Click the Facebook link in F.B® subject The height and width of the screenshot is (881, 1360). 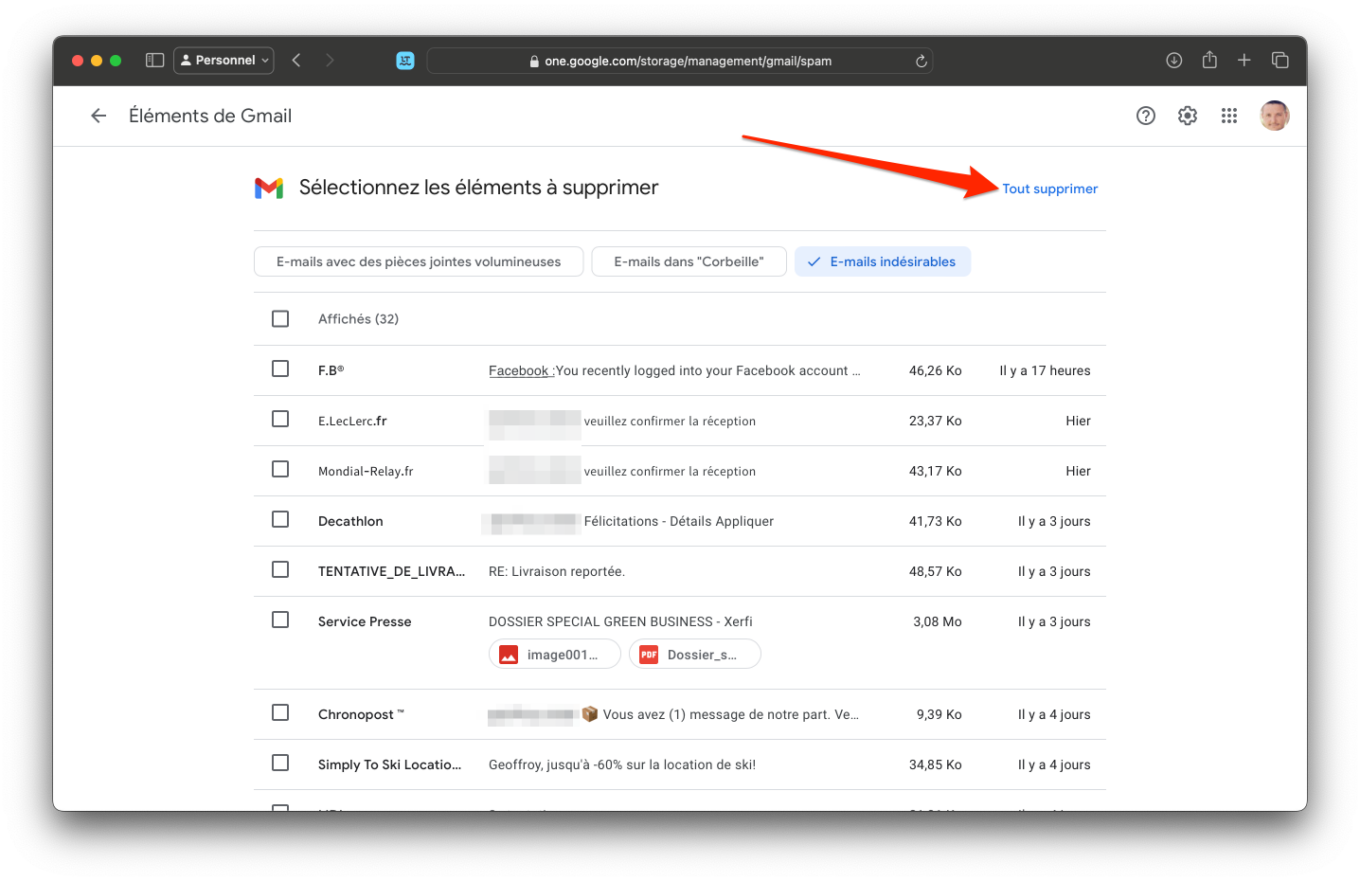521,371
